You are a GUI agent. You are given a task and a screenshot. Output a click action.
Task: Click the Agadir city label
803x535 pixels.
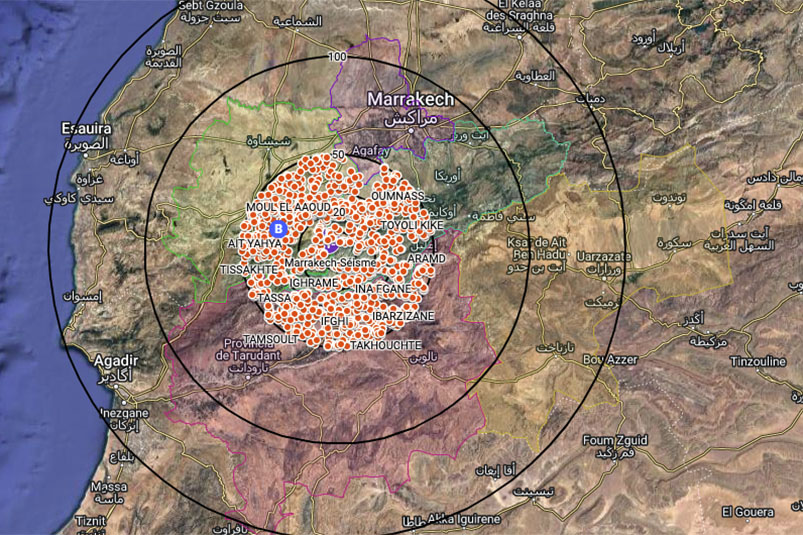[x=116, y=361]
